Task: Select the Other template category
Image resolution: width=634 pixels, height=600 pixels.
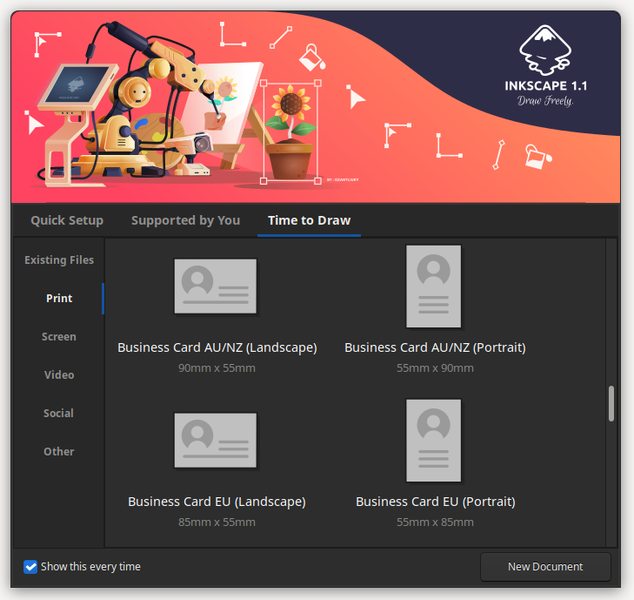Action: click(x=59, y=452)
